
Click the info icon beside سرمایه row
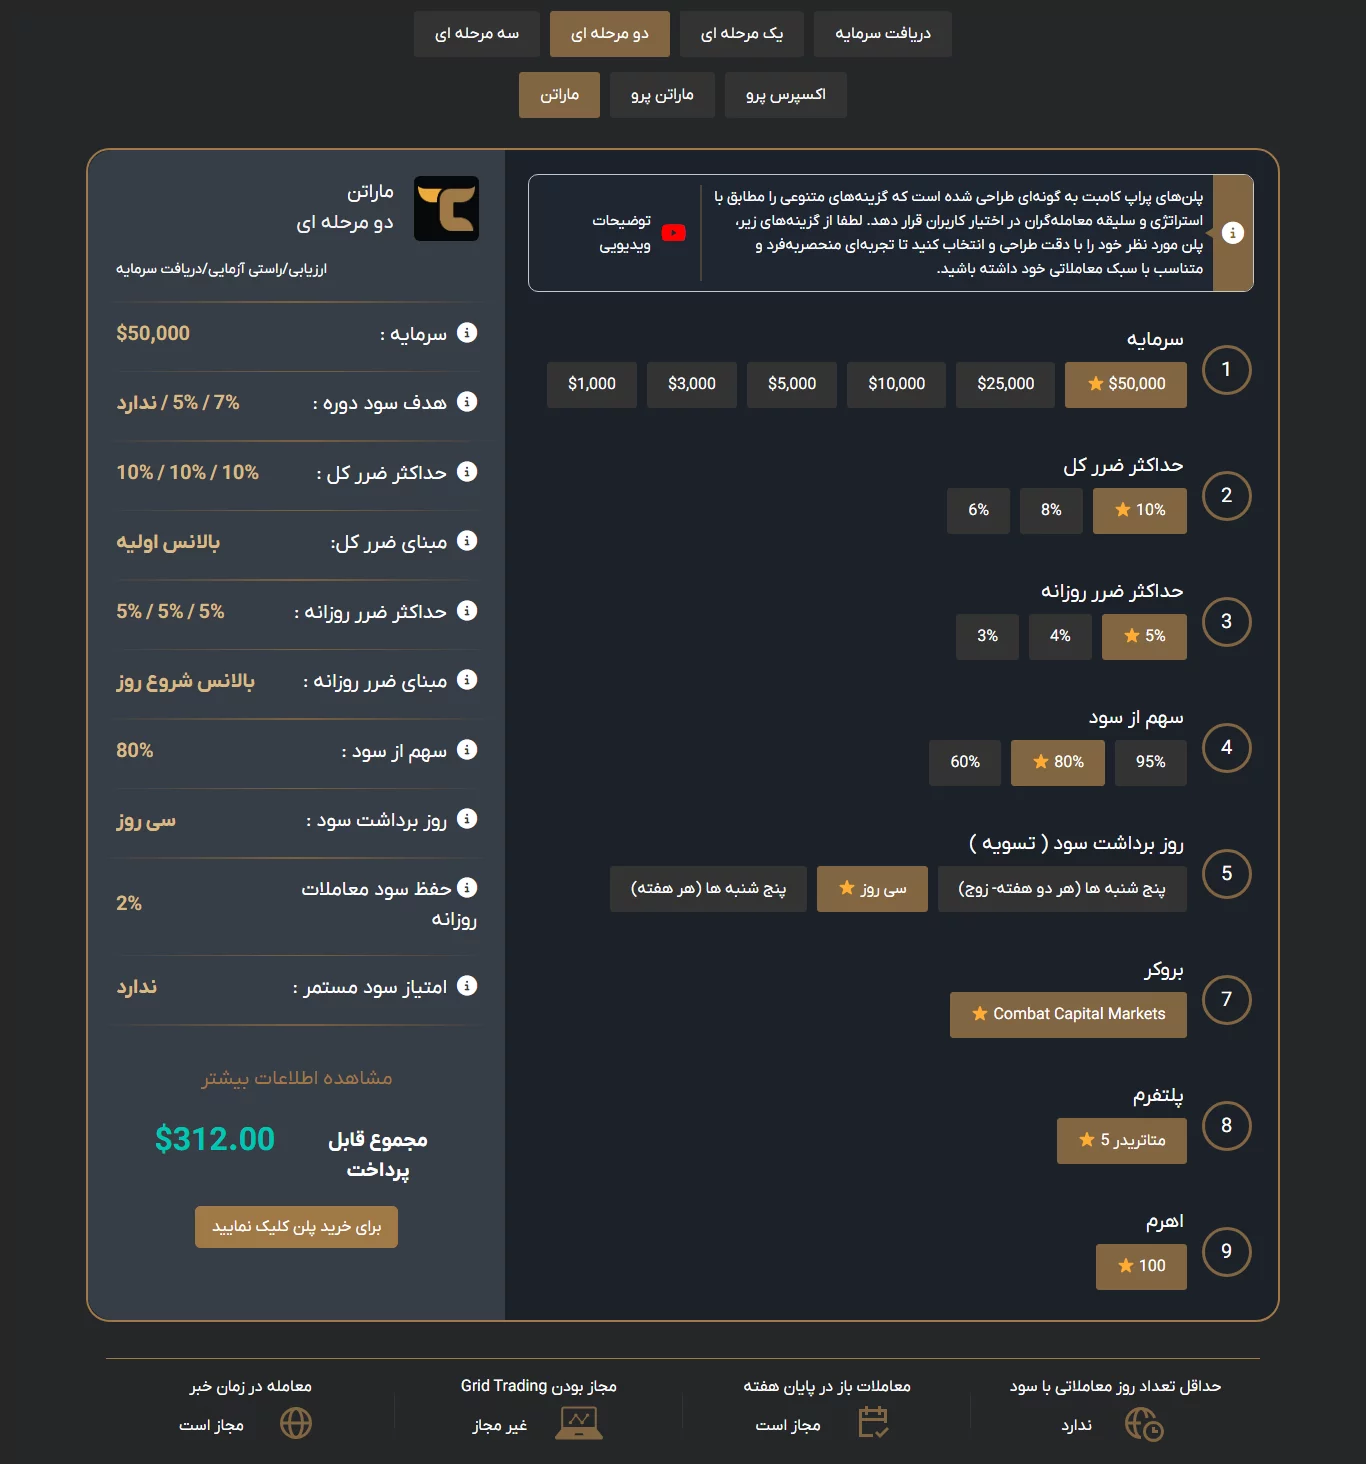(x=467, y=333)
